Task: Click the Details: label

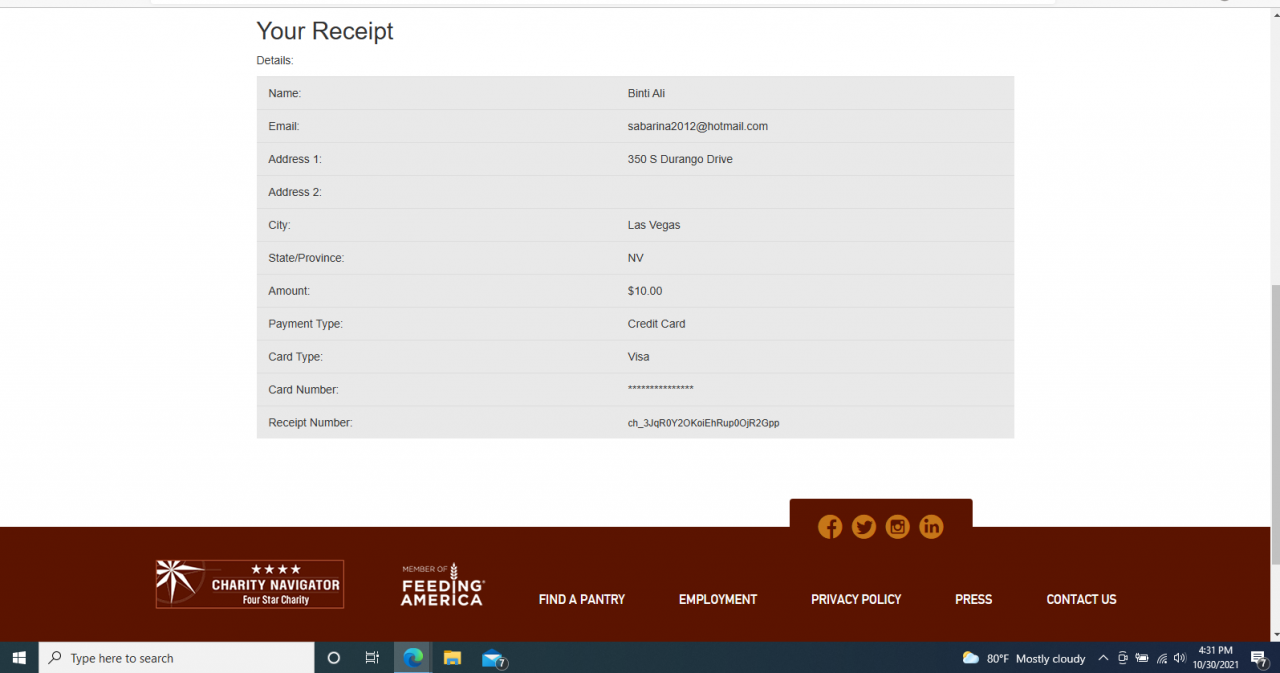Action: (275, 60)
